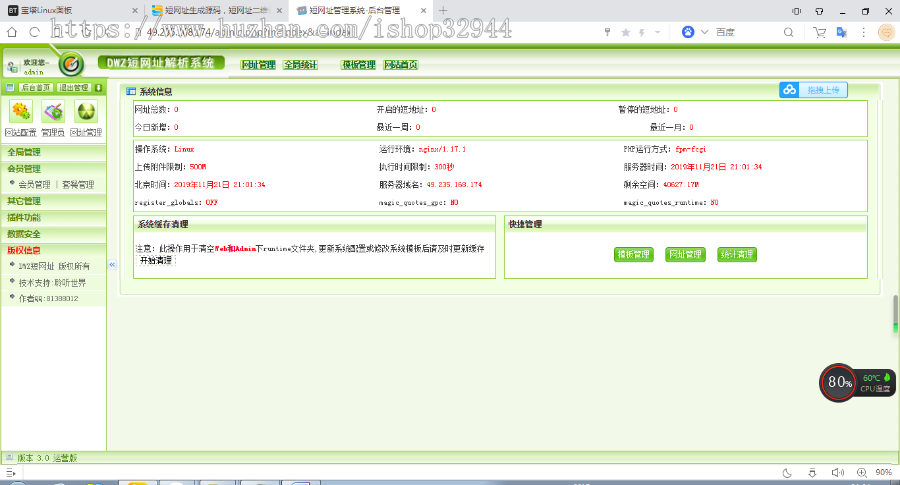Click the browser skin shirt icon
Viewport: 900px width, 485px height.
tap(819, 11)
